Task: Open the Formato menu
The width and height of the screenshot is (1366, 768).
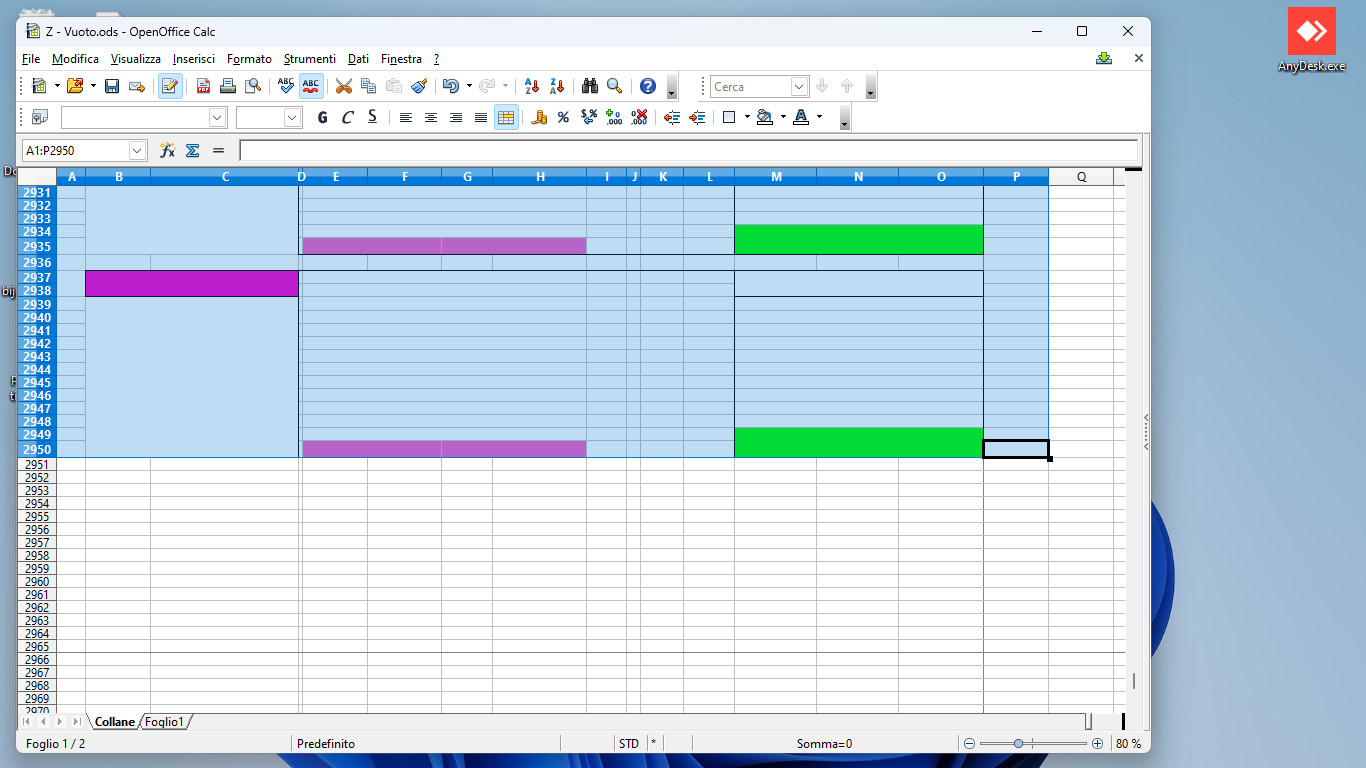Action: click(249, 59)
